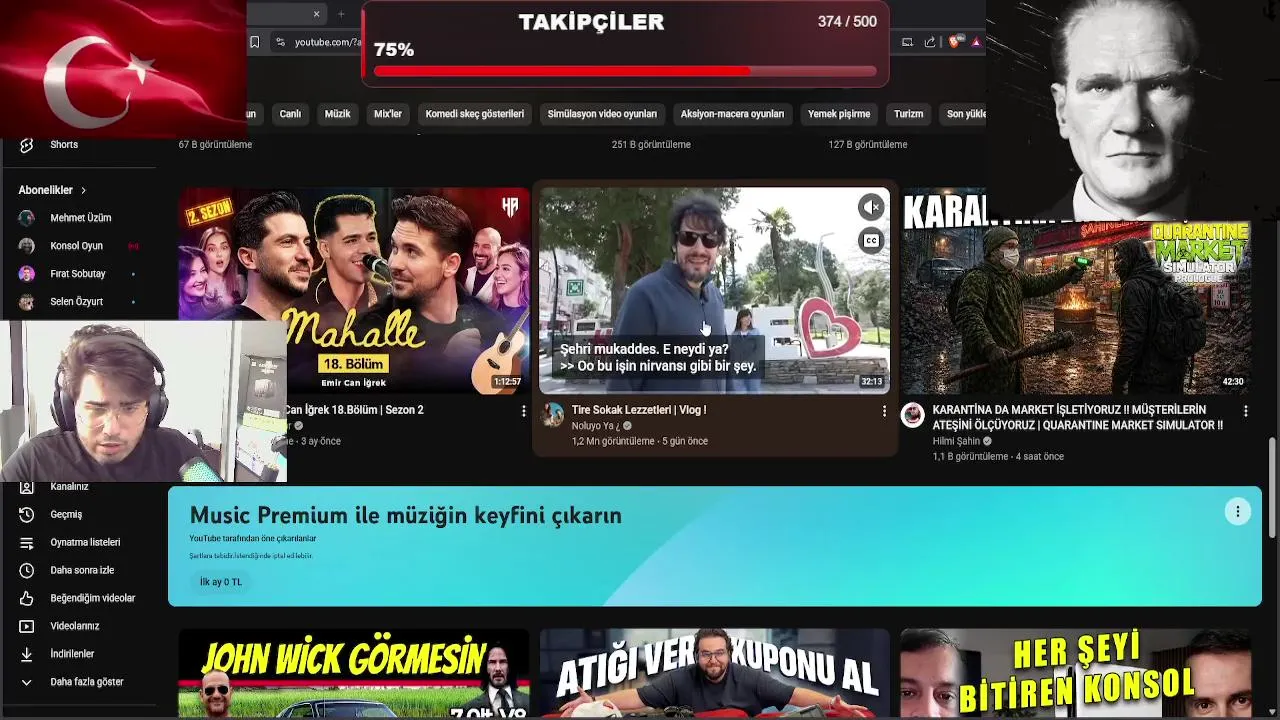The width and height of the screenshot is (1280, 720).
Task: Open options for Karantina Market video
Action: point(1245,411)
